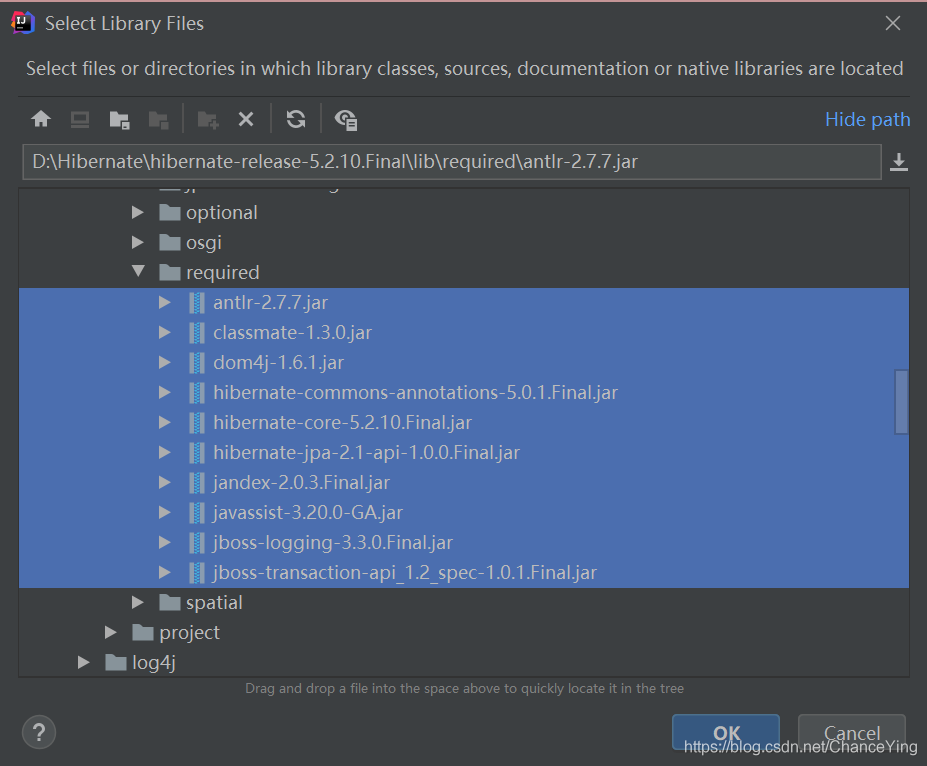Select the required folder name
Screen dimensions: 927x766
coord(223,273)
